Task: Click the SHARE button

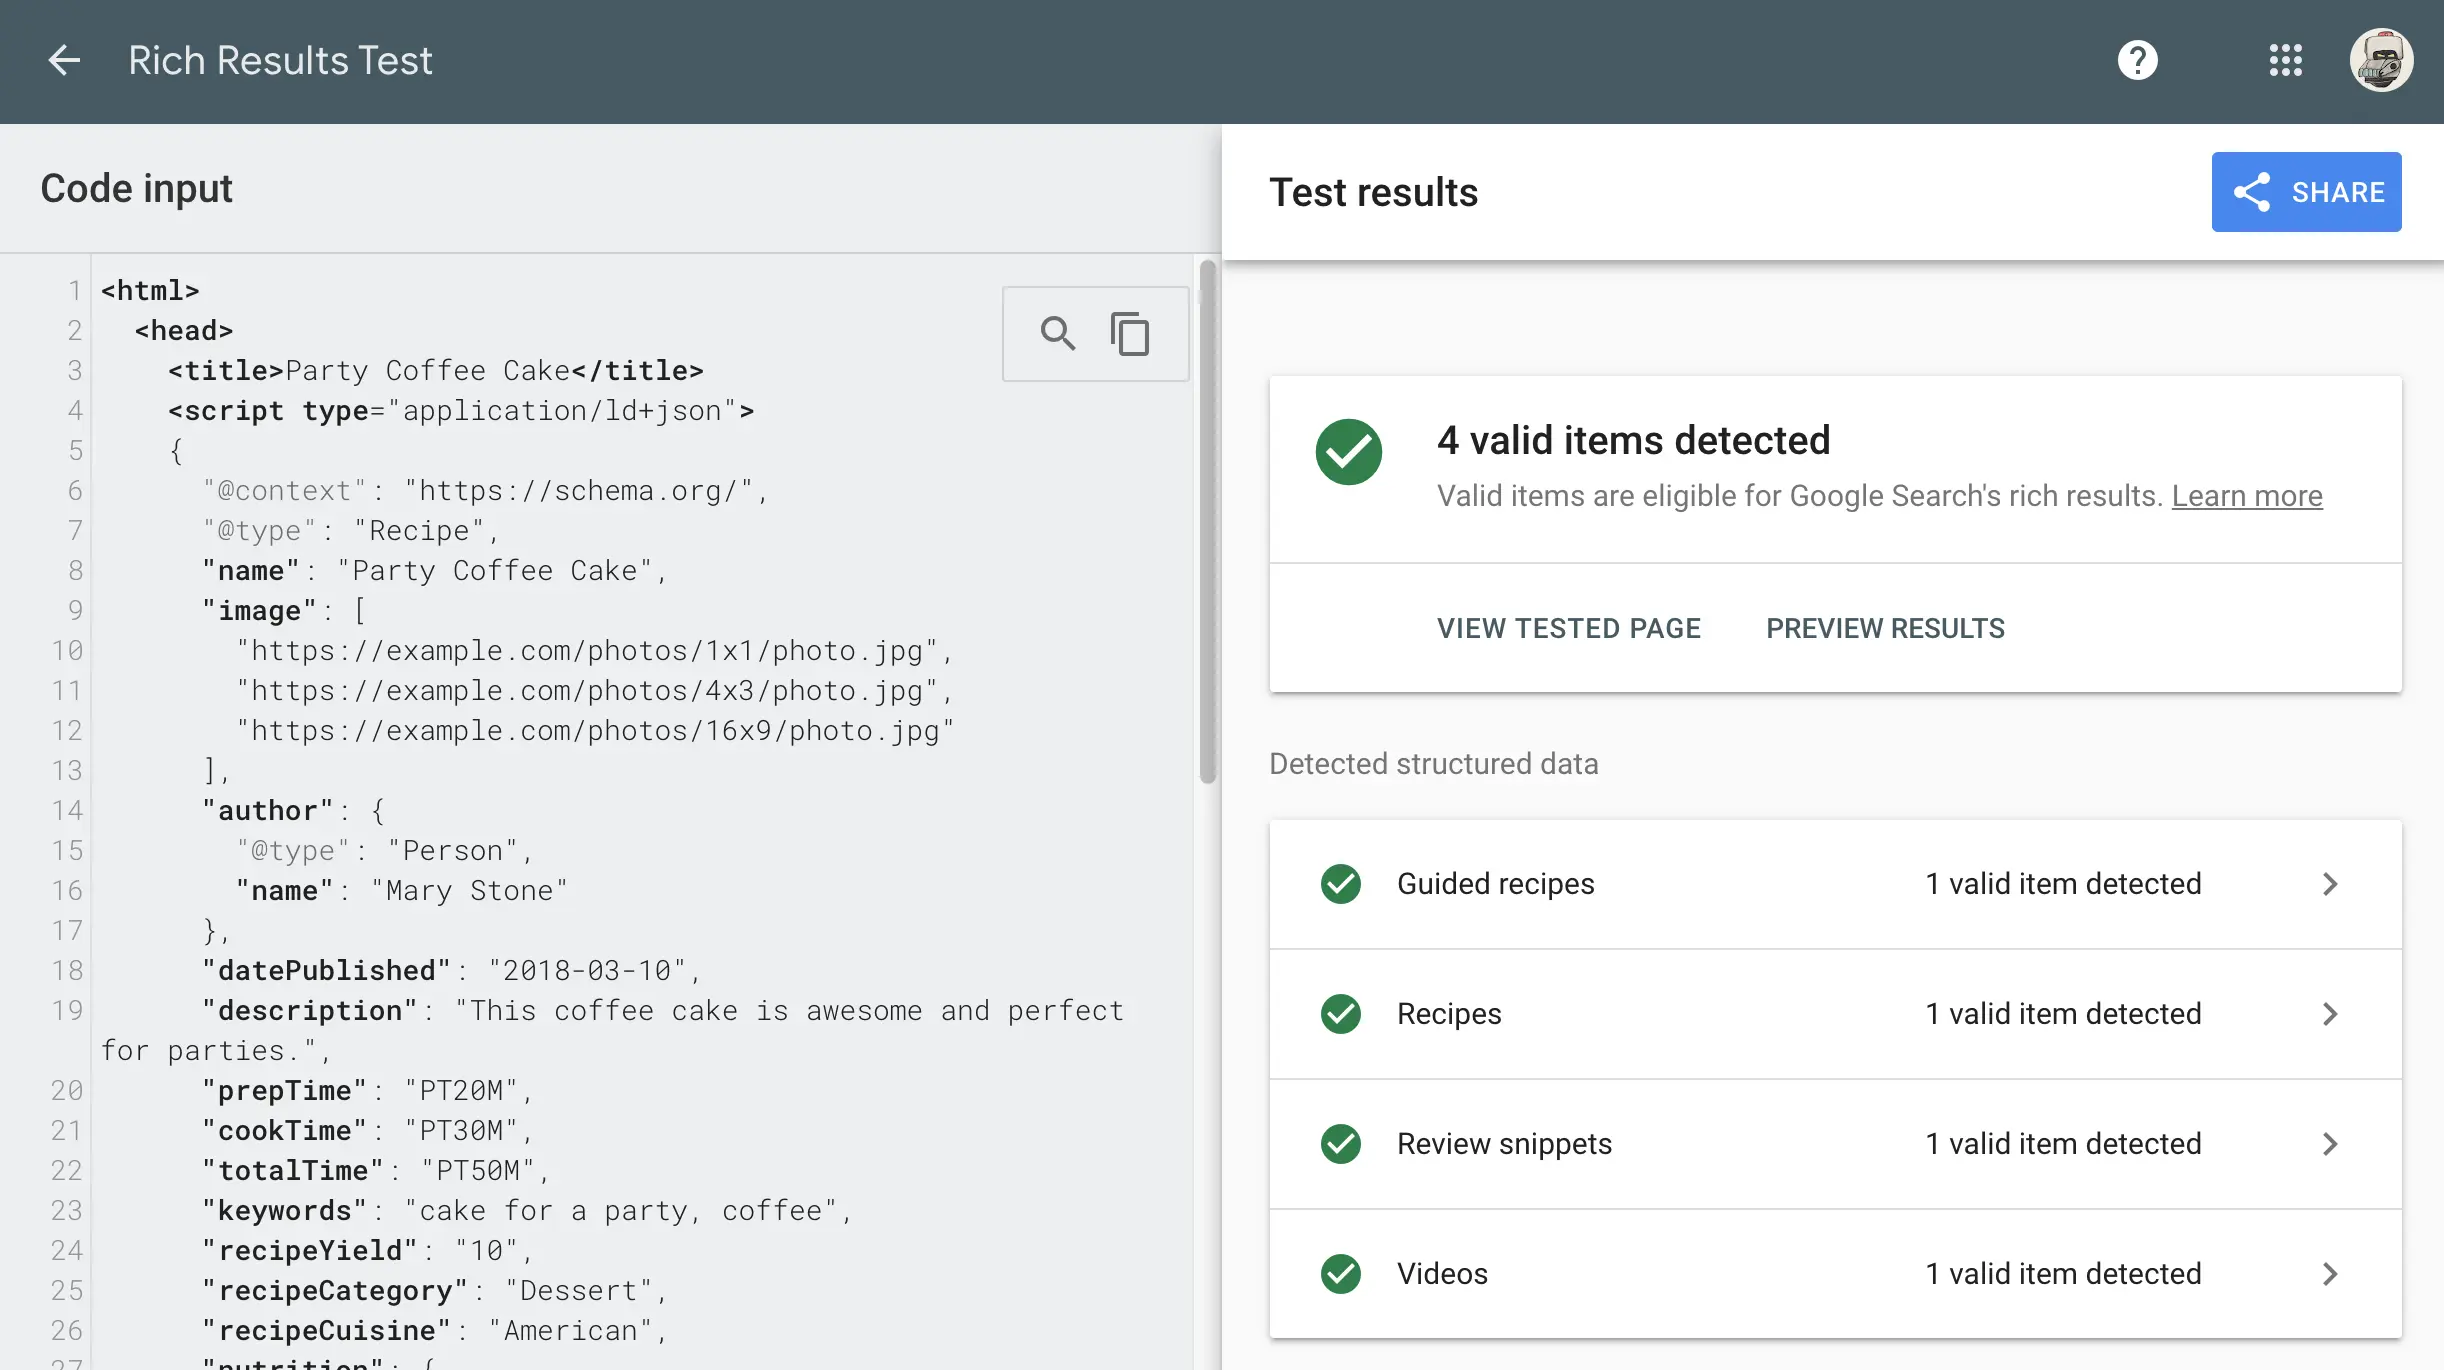Action: (2306, 192)
